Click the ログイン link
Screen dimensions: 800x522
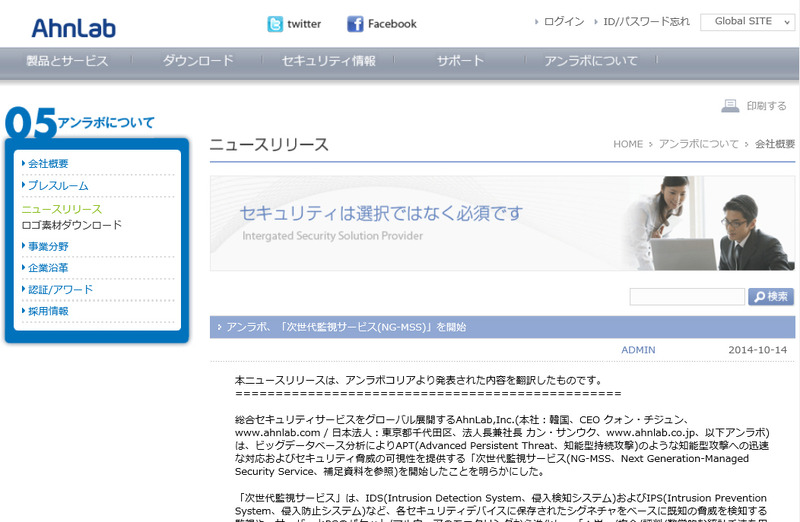(x=563, y=21)
